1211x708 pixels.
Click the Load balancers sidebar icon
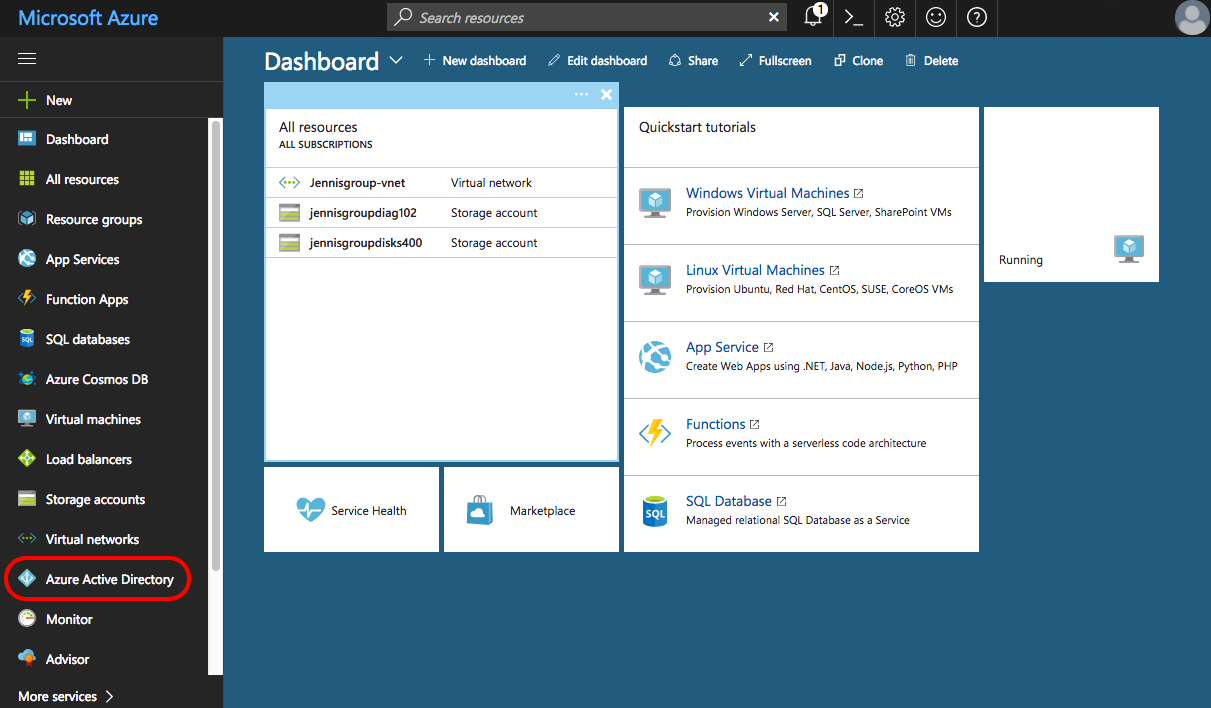click(x=27, y=459)
